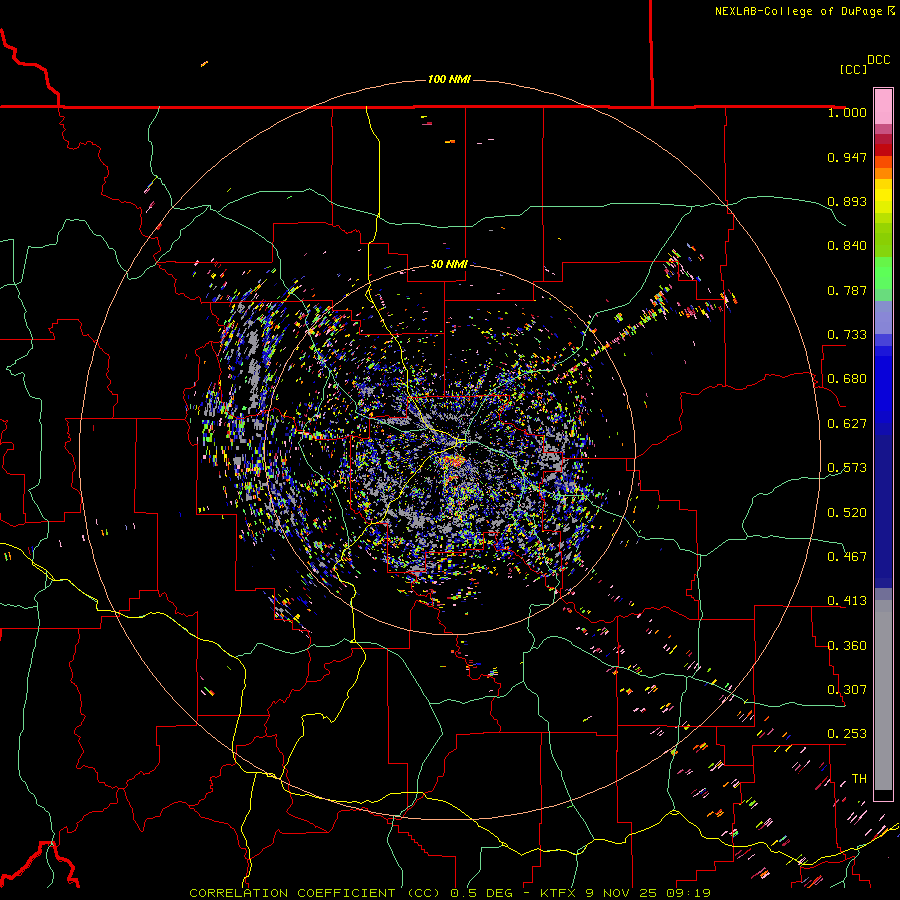Click the 0.413 scale value
This screenshot has height=900, width=900.
[847, 601]
